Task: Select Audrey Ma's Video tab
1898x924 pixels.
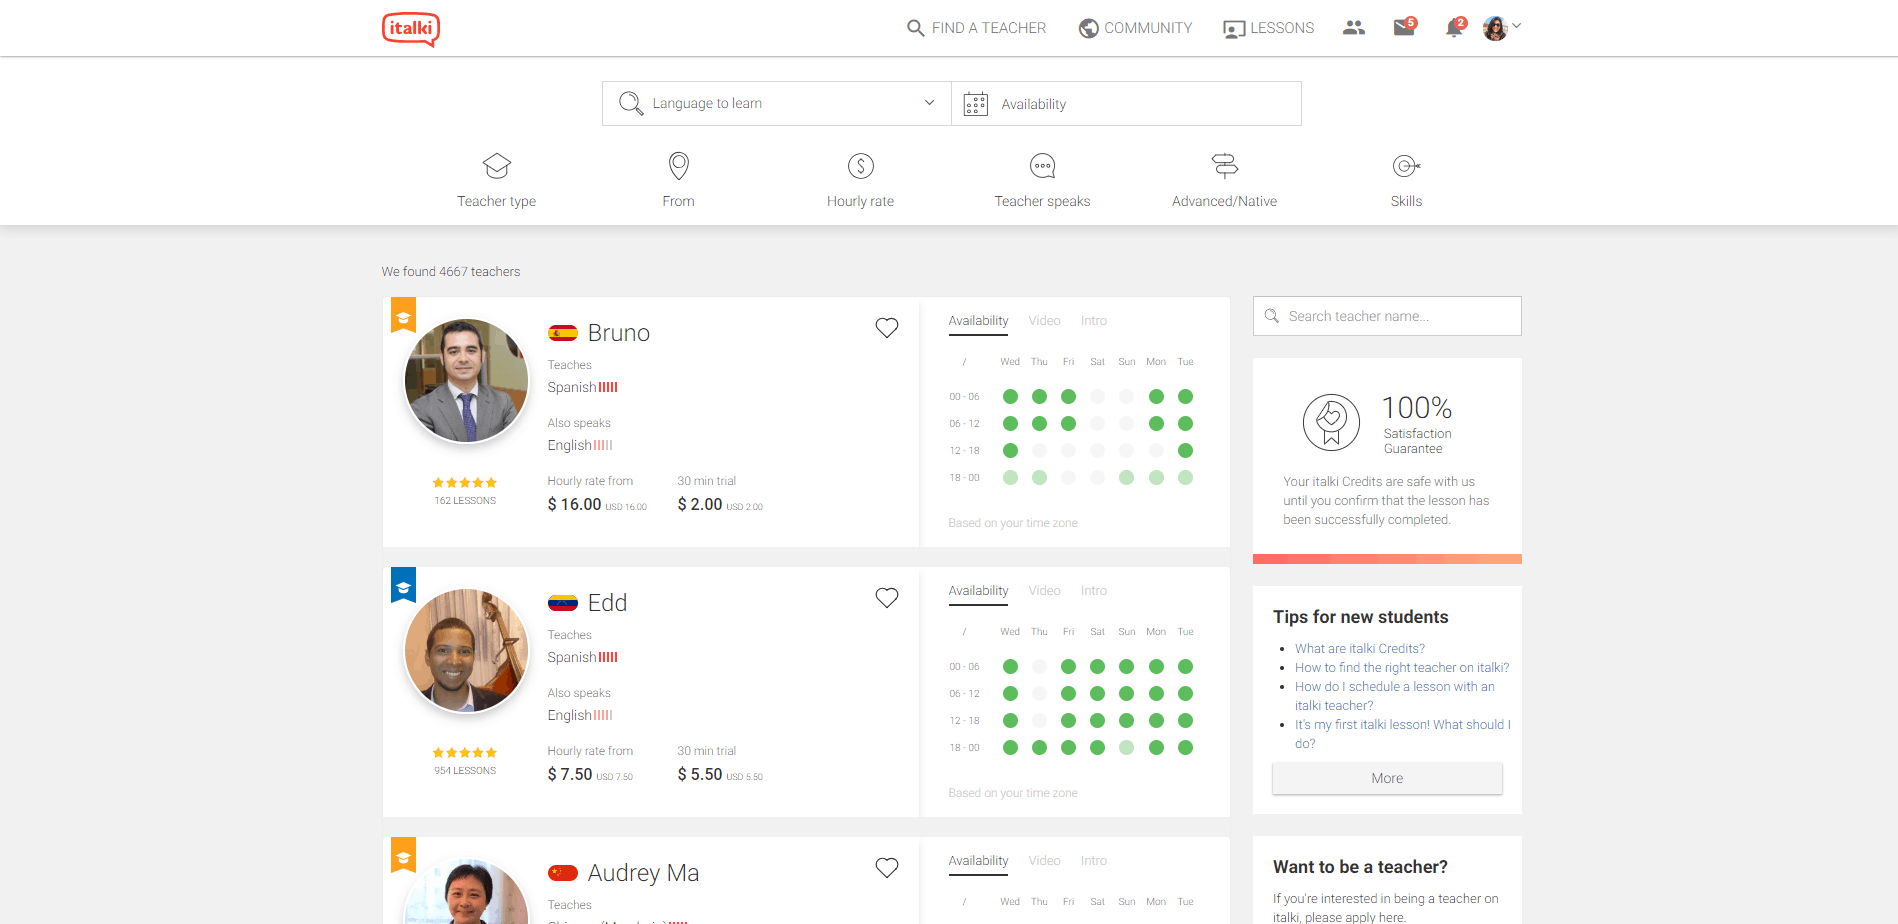Action: click(1044, 861)
